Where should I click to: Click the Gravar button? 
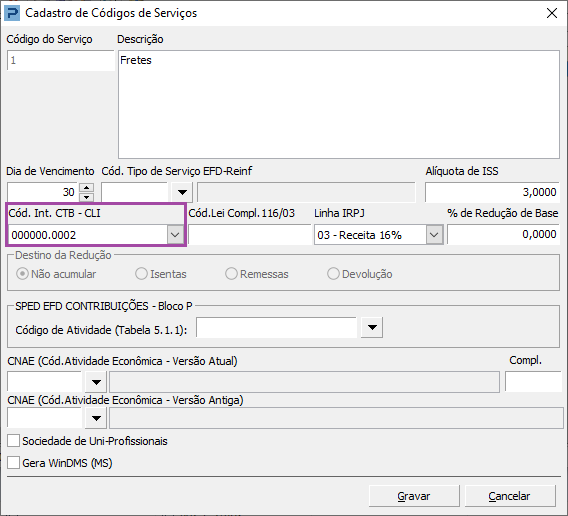pyautogui.click(x=414, y=496)
